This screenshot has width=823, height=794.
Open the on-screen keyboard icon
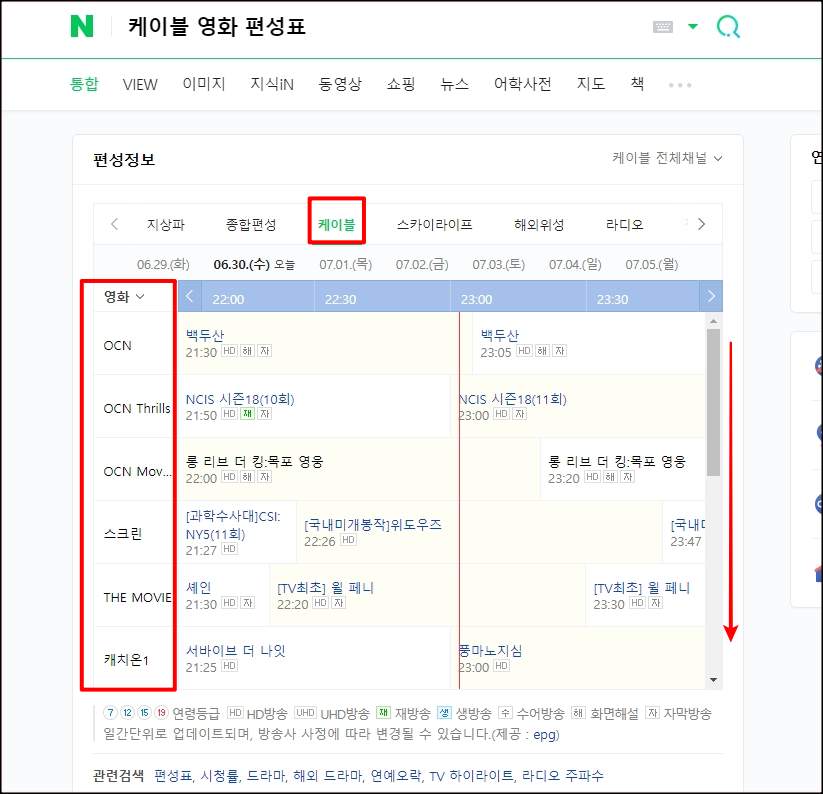pyautogui.click(x=662, y=27)
